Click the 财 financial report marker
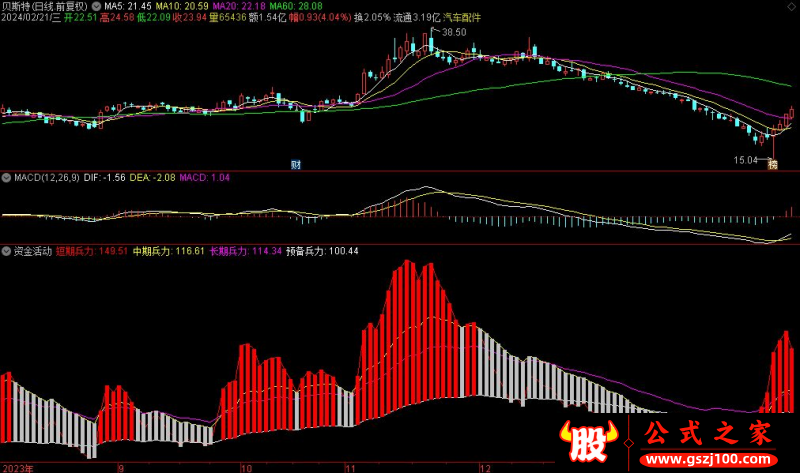800x473 pixels. [x=296, y=164]
